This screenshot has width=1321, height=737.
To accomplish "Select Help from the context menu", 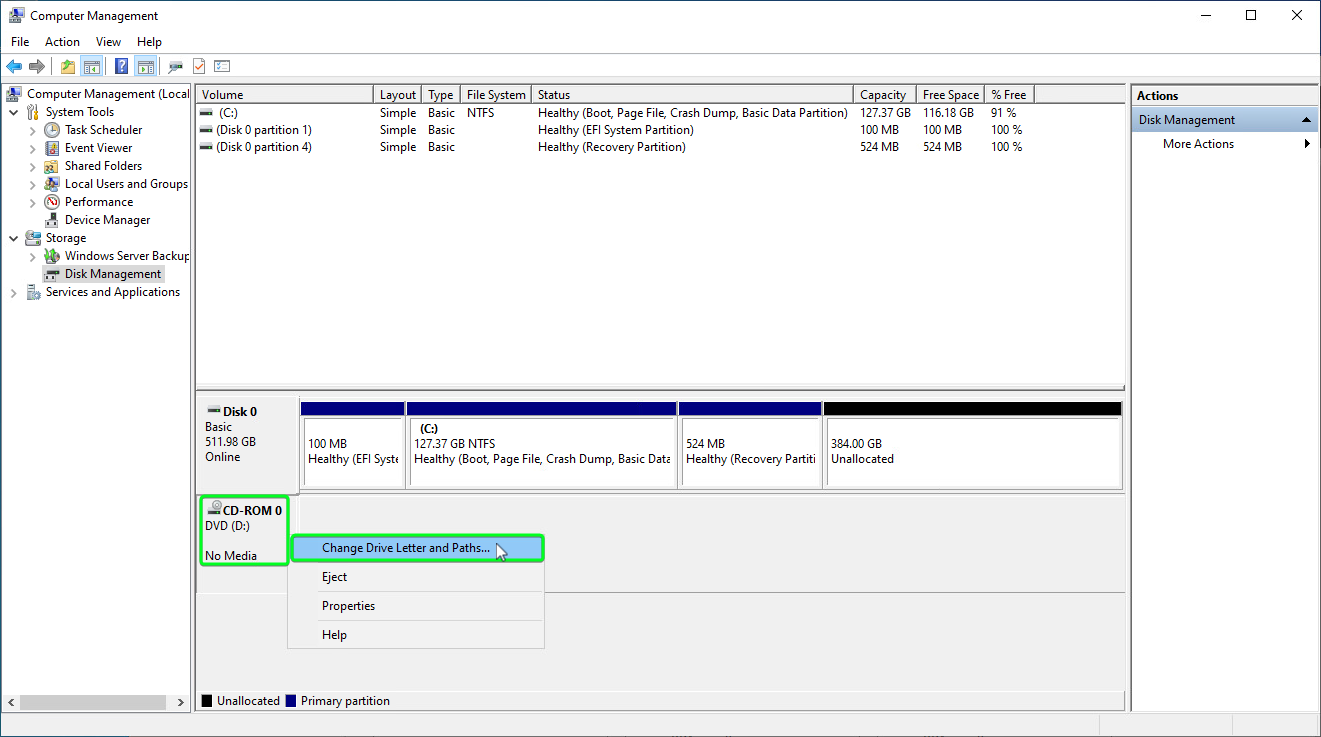I will 416,635.
